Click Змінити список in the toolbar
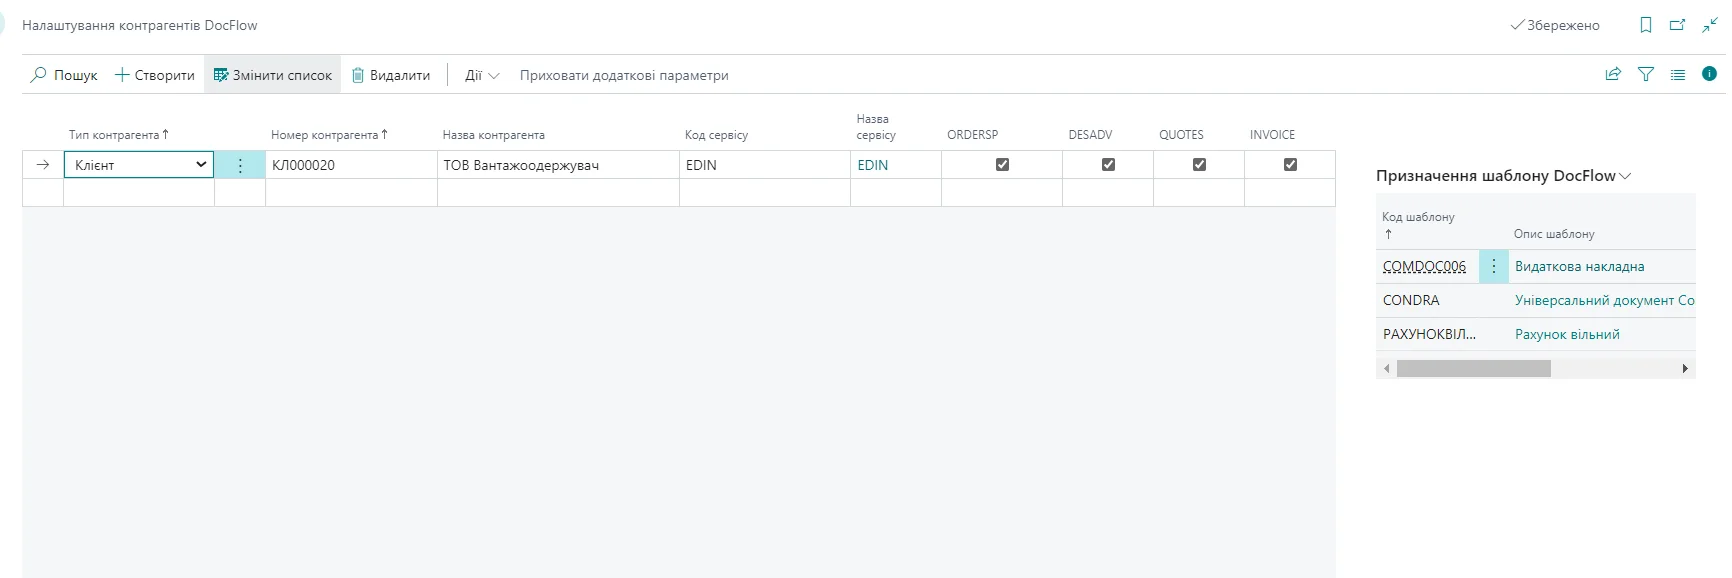This screenshot has height=578, width=1732. tap(272, 75)
